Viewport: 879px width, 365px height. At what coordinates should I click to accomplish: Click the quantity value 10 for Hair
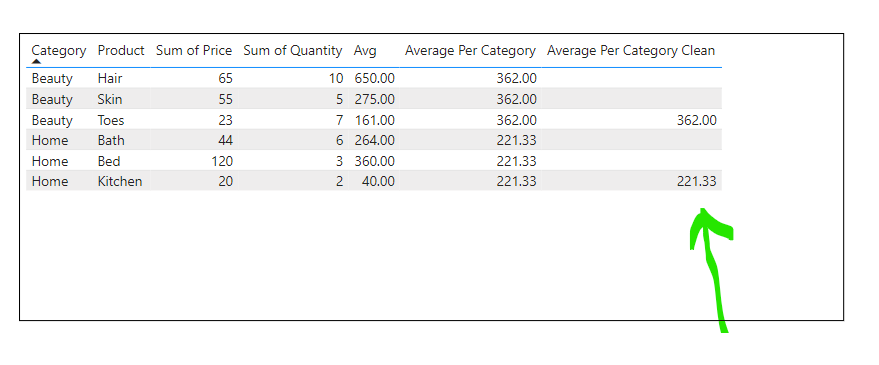(336, 78)
